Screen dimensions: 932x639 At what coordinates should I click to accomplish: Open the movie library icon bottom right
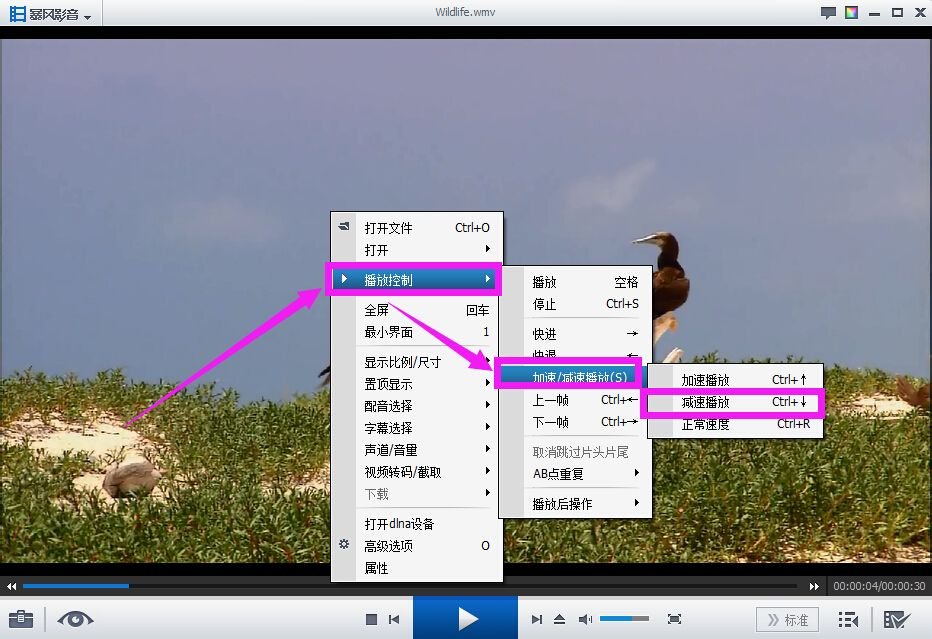click(898, 618)
